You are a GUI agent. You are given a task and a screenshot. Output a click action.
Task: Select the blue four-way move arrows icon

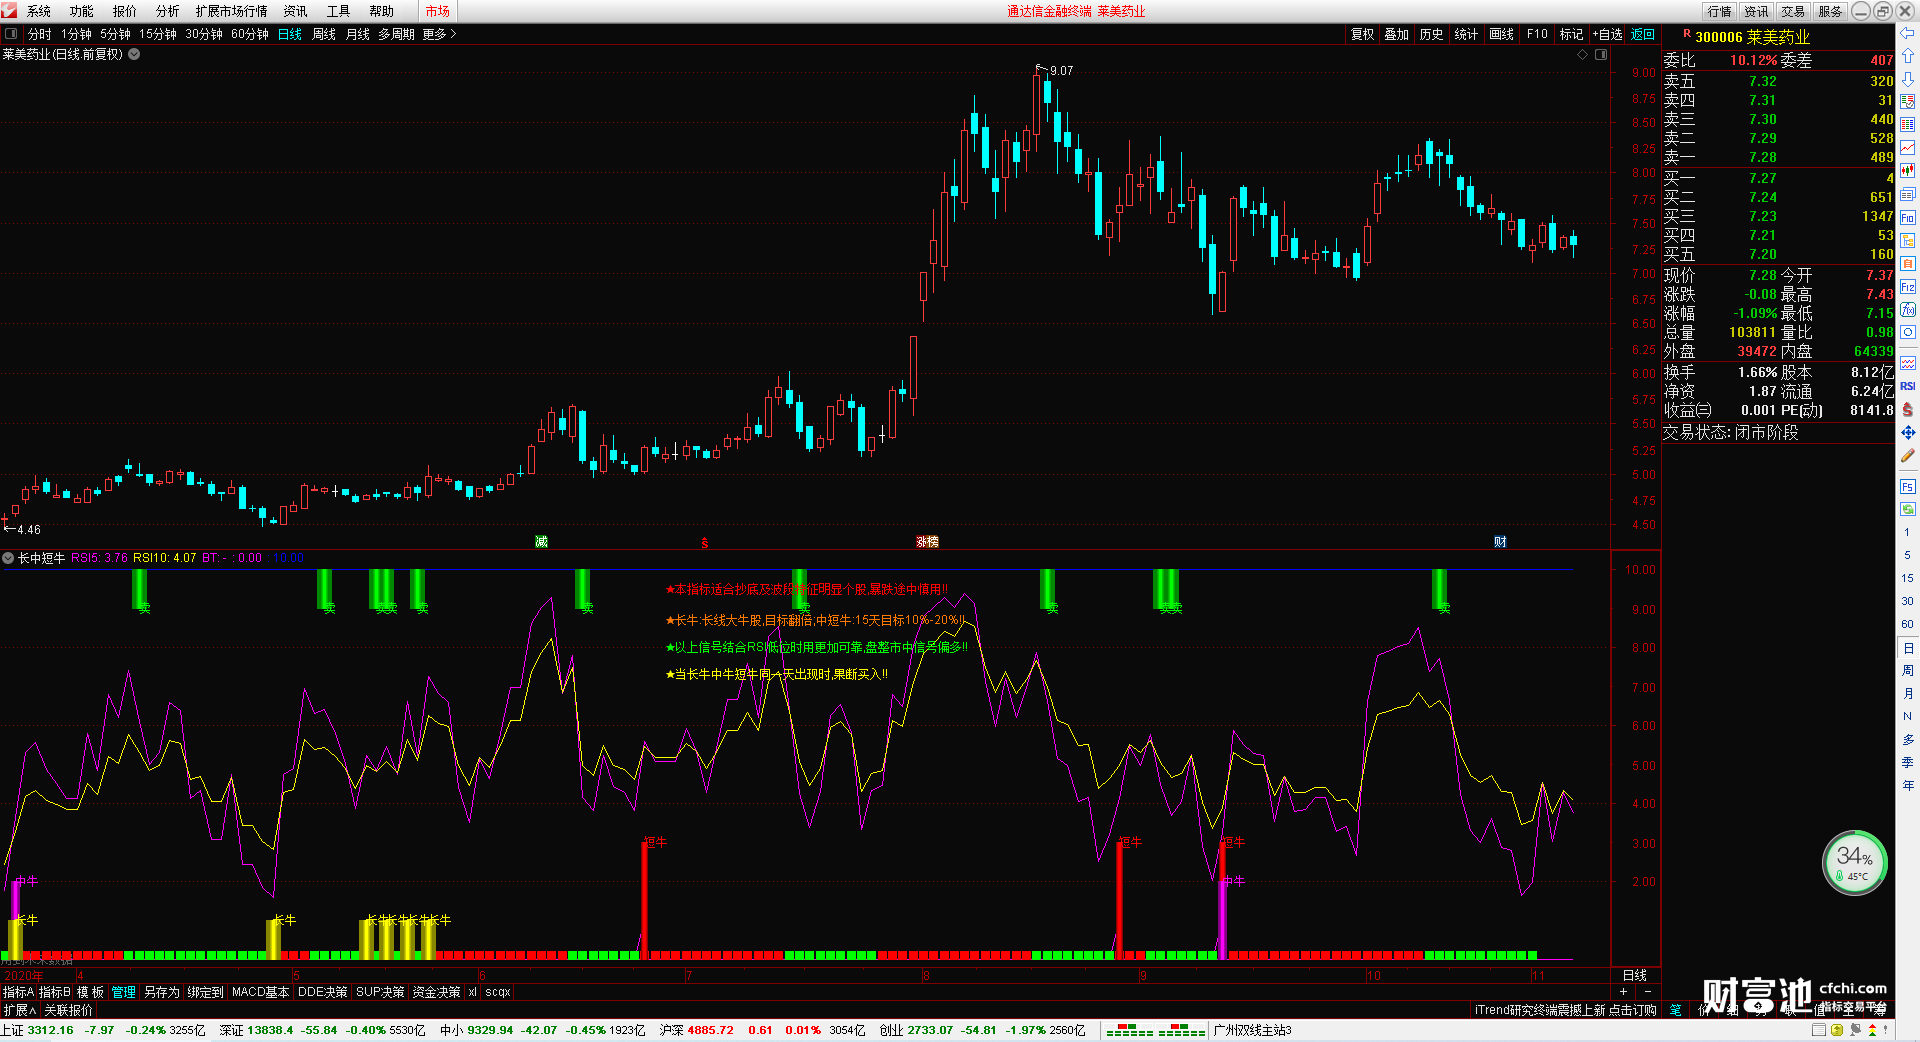1908,433
